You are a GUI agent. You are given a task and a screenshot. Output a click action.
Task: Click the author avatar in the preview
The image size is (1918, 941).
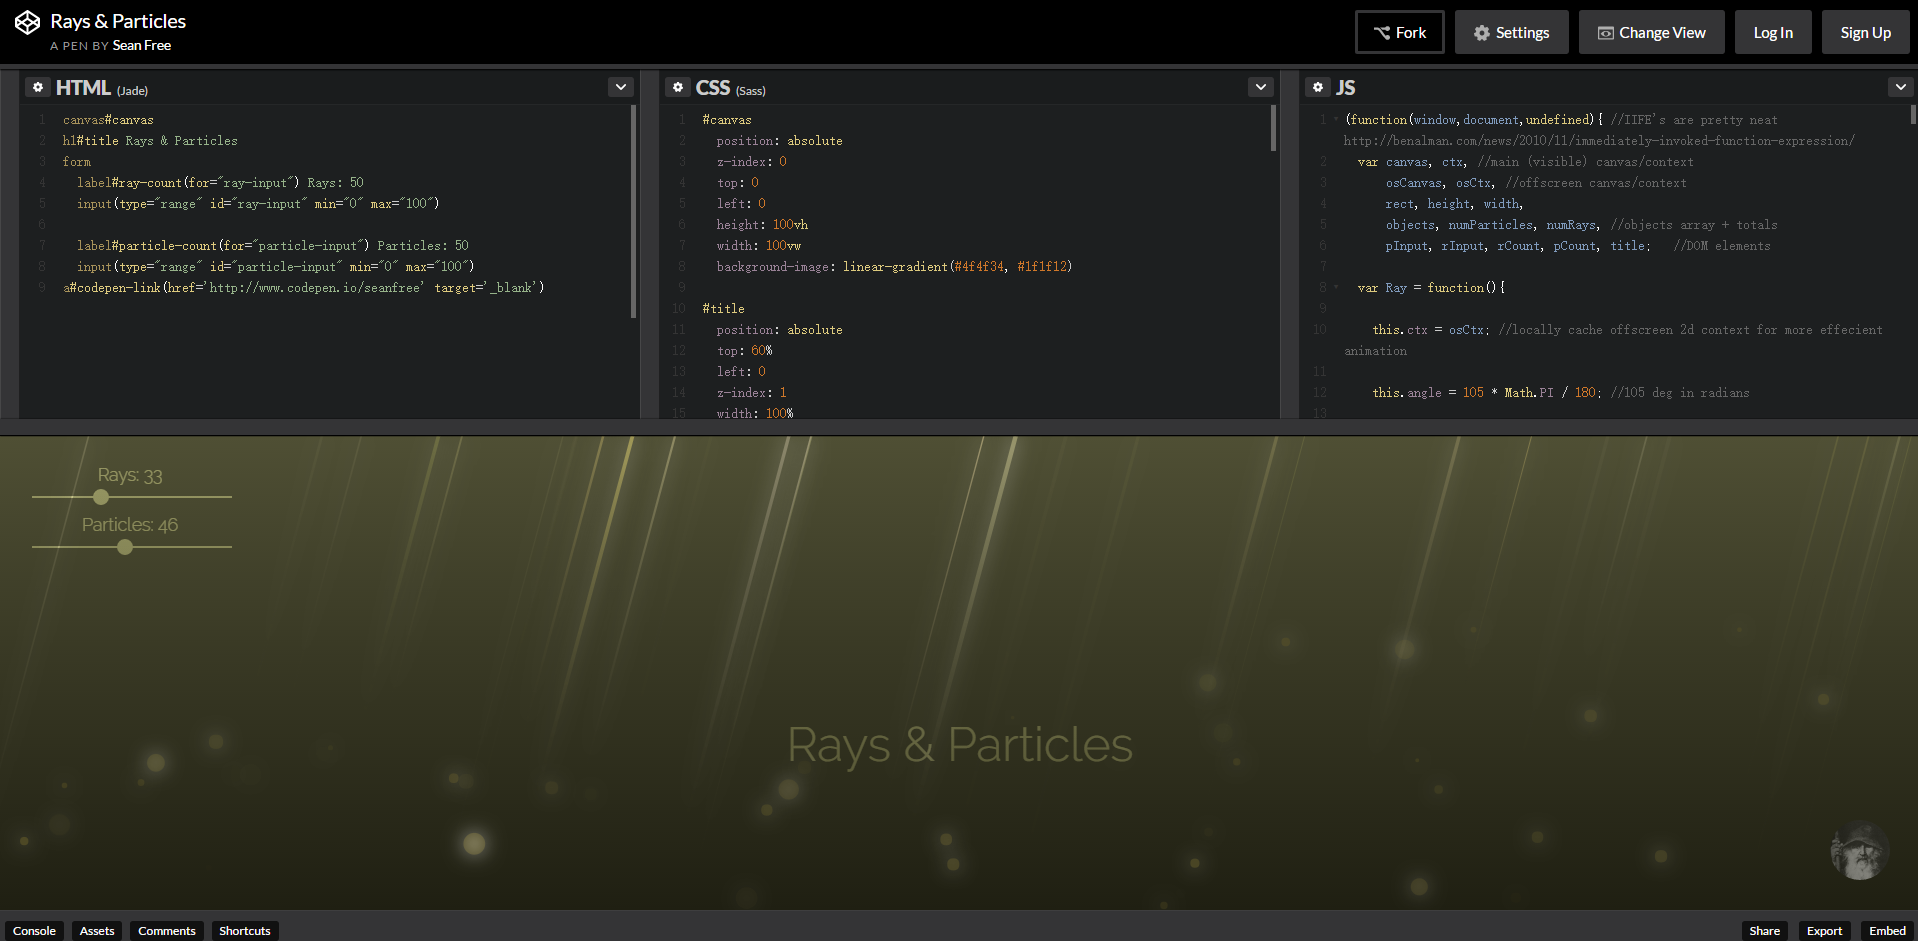(1859, 851)
